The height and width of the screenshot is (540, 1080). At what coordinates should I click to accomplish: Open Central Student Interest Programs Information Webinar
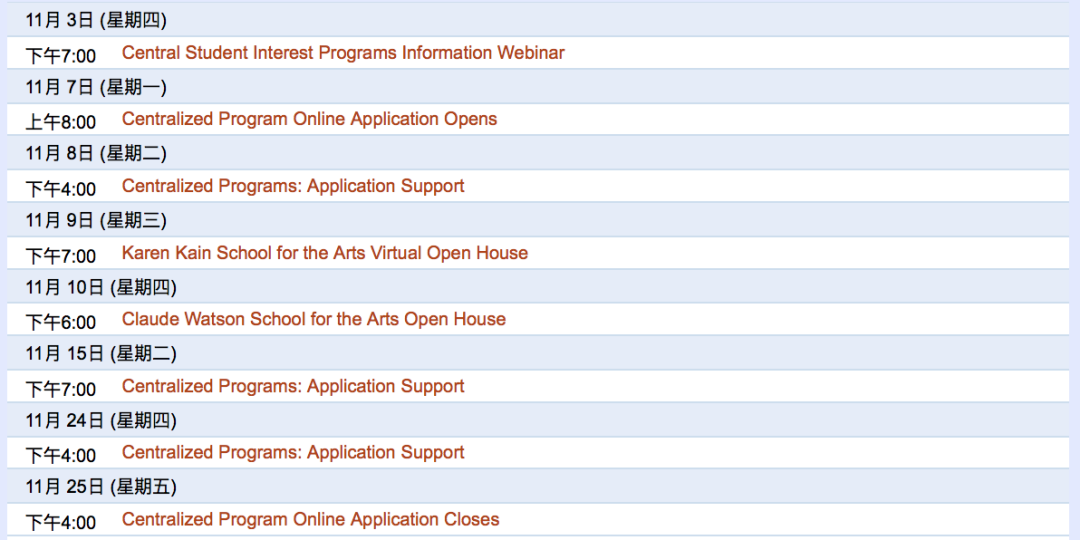(x=343, y=53)
